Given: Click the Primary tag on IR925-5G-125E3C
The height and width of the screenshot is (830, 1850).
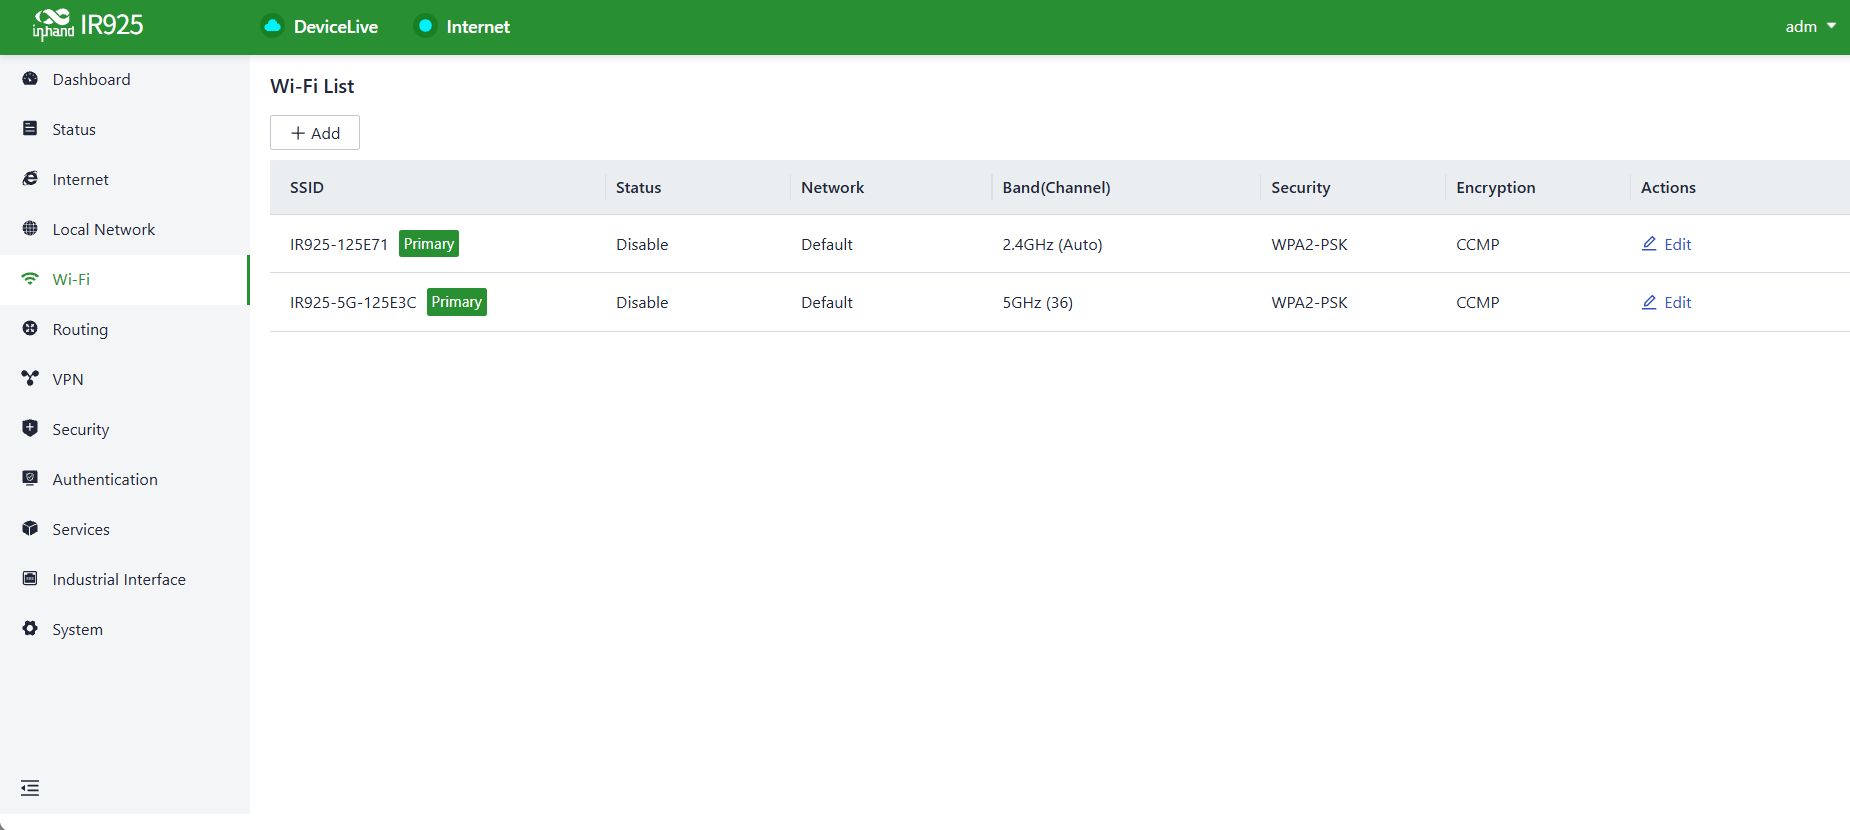Looking at the screenshot, I should 457,302.
